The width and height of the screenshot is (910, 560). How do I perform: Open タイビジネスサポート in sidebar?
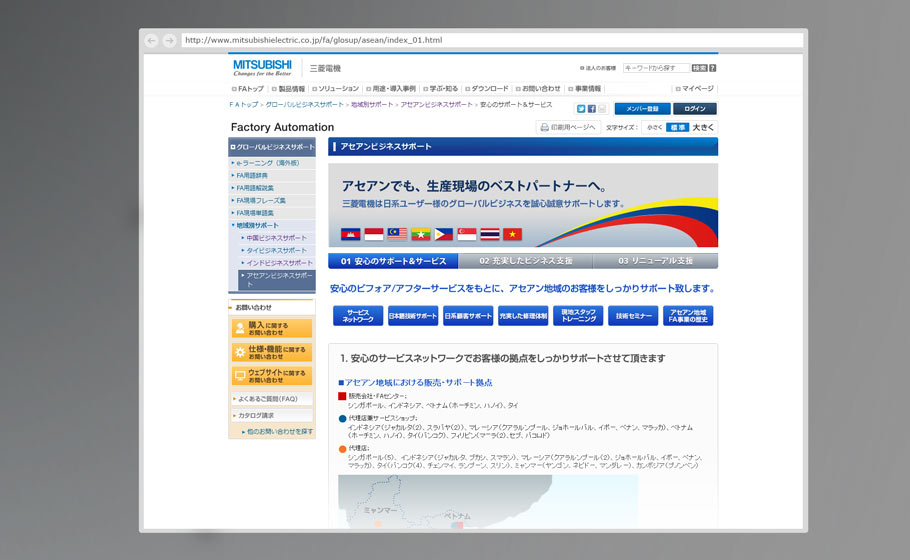click(x=276, y=250)
